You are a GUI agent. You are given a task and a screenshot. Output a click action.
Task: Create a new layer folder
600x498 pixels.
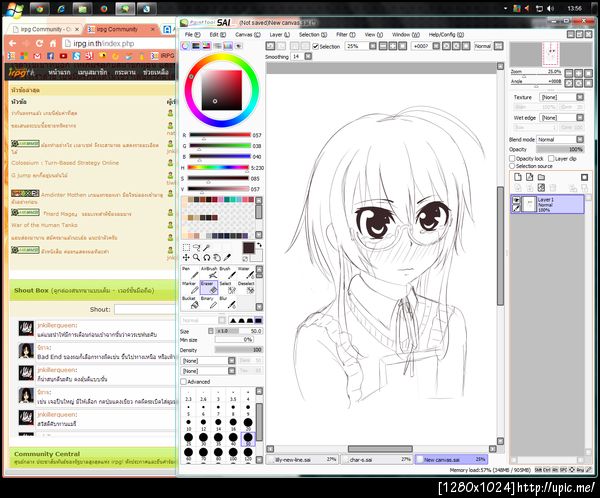click(x=541, y=177)
